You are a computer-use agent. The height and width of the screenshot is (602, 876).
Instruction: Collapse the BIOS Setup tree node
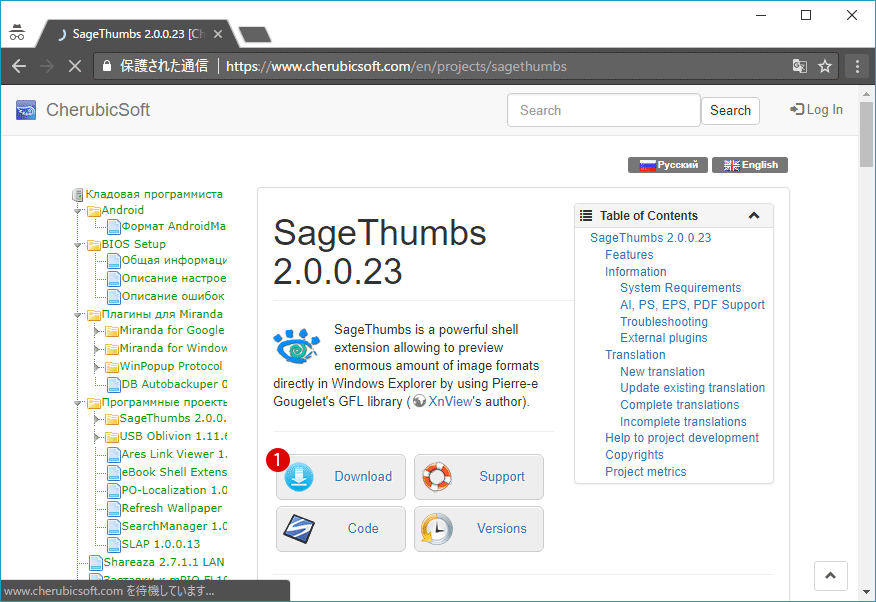78,245
